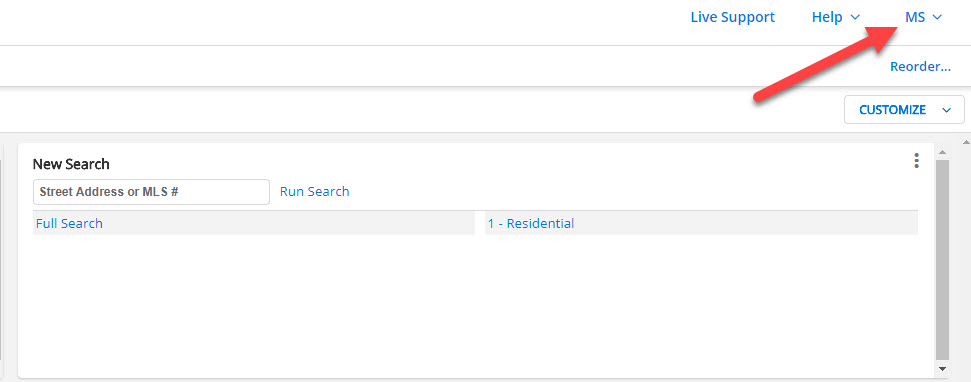Image resolution: width=971 pixels, height=382 pixels.
Task: Click the chevron arrow next to Help
Action: pyautogui.click(x=855, y=17)
